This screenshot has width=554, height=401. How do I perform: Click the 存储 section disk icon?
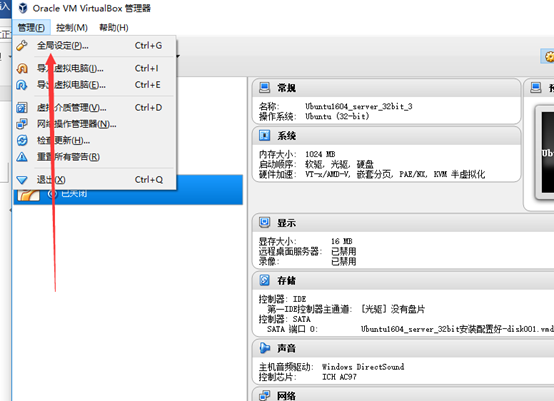point(264,280)
